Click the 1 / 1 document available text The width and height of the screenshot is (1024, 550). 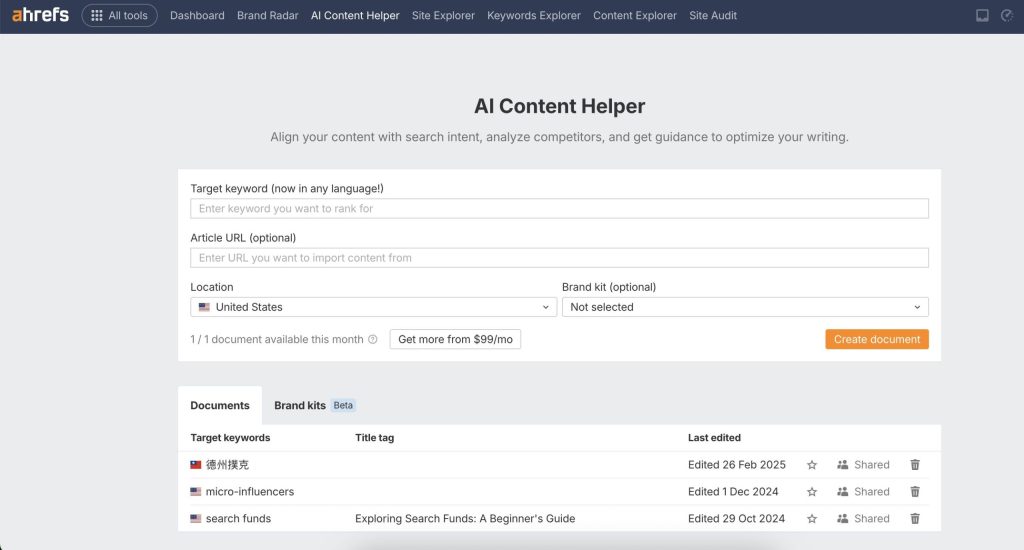(277, 340)
